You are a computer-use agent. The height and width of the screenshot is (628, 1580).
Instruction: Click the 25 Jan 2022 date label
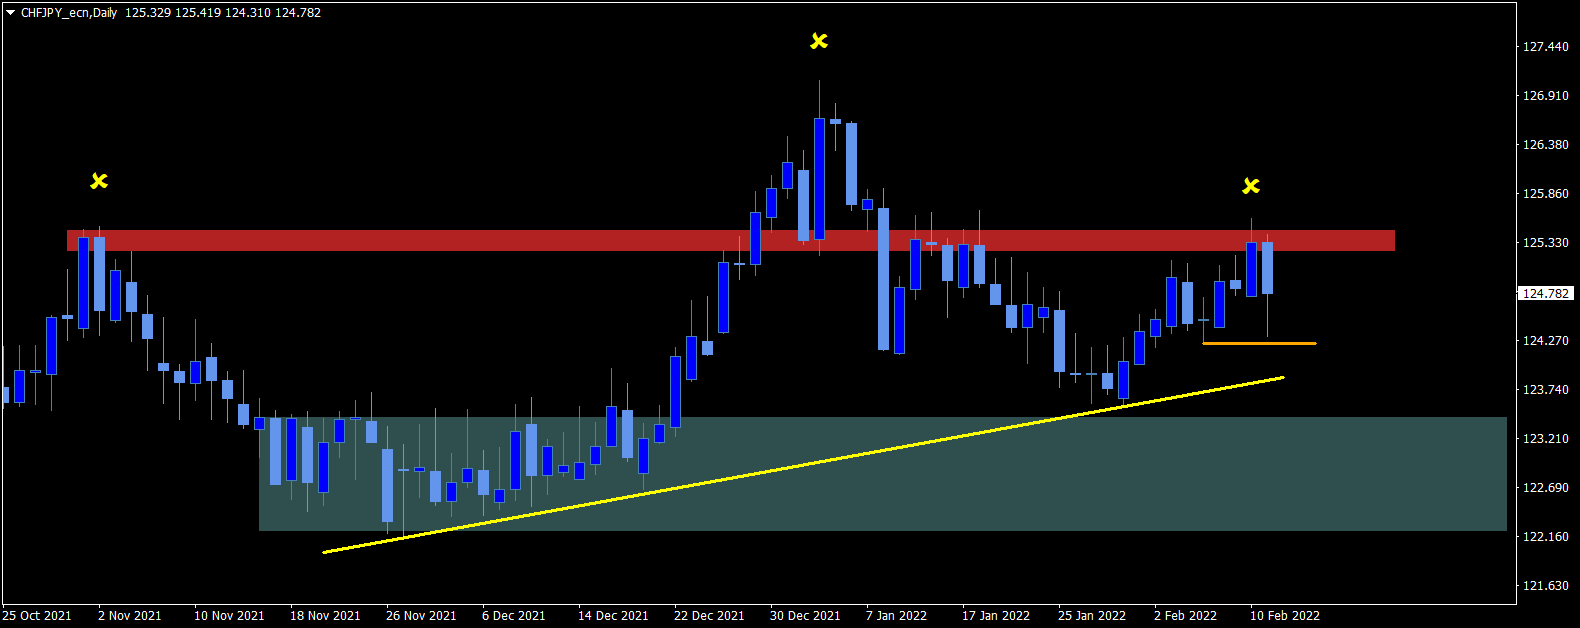pyautogui.click(x=1092, y=616)
